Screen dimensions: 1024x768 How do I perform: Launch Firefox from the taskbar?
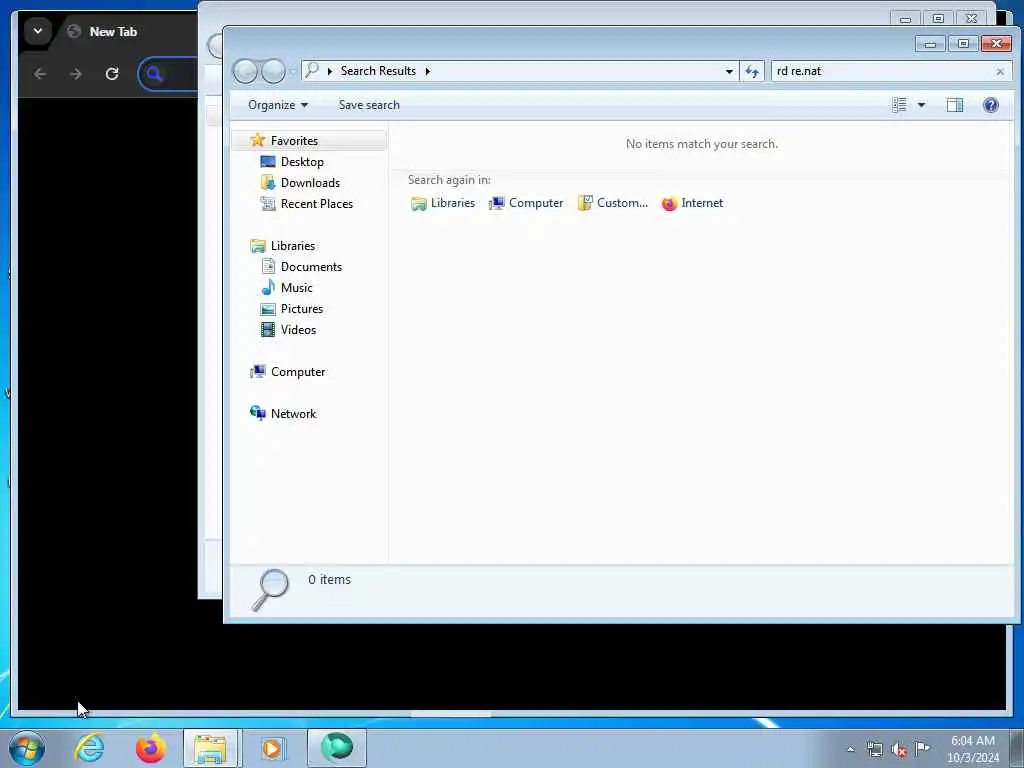click(150, 748)
